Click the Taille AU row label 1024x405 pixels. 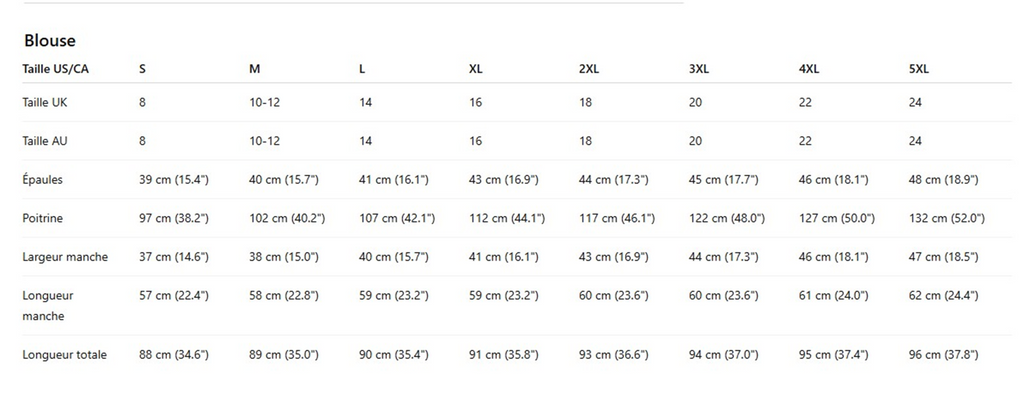point(45,141)
